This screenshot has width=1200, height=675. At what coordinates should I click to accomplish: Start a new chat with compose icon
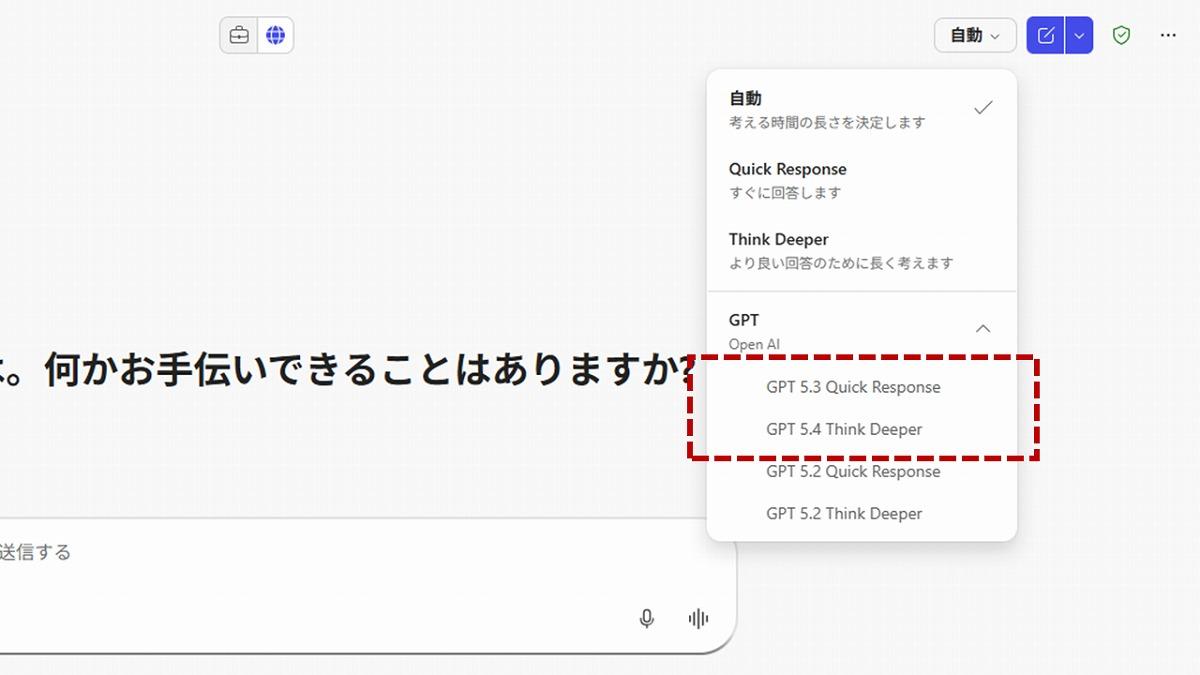pyautogui.click(x=1046, y=36)
